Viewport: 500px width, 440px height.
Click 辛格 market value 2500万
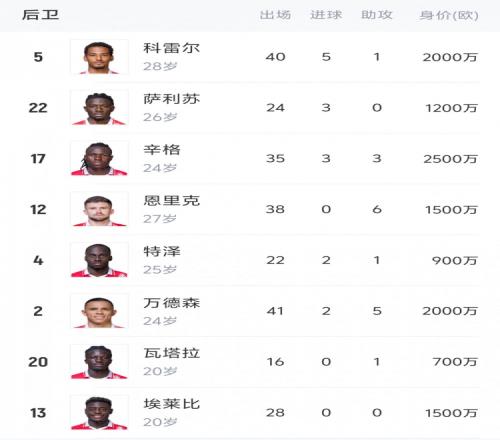(450, 159)
